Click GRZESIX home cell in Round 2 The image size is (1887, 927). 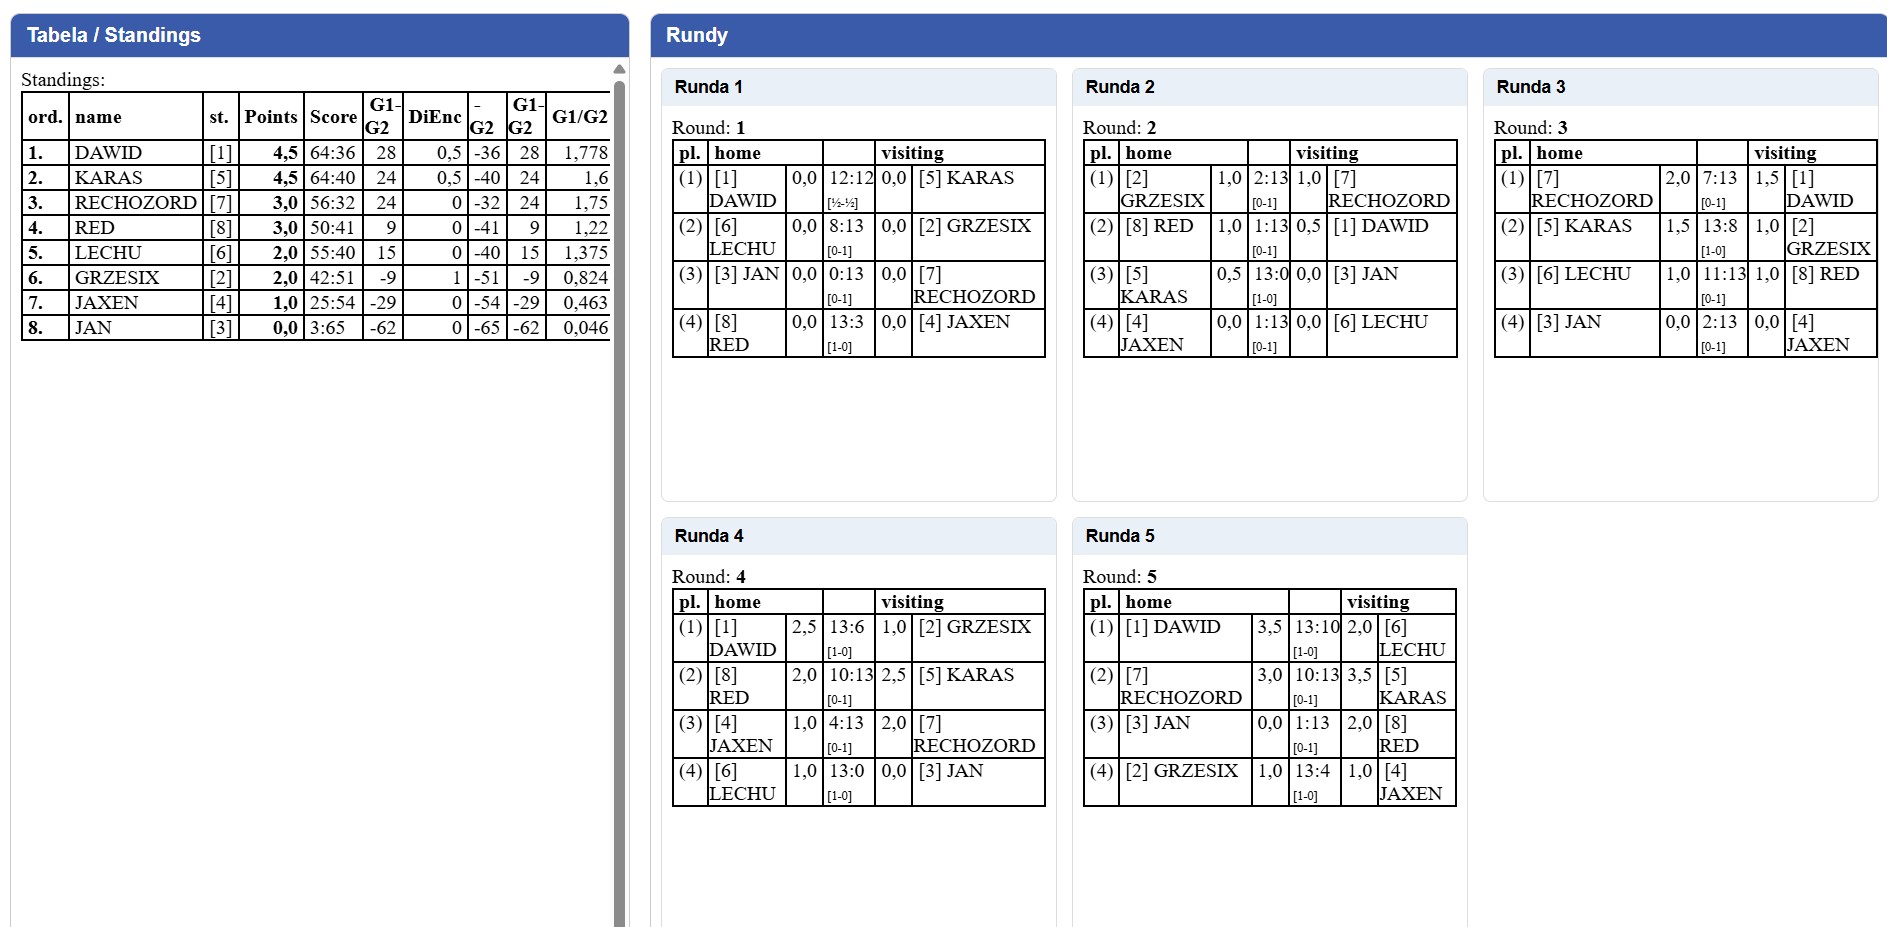1162,189
